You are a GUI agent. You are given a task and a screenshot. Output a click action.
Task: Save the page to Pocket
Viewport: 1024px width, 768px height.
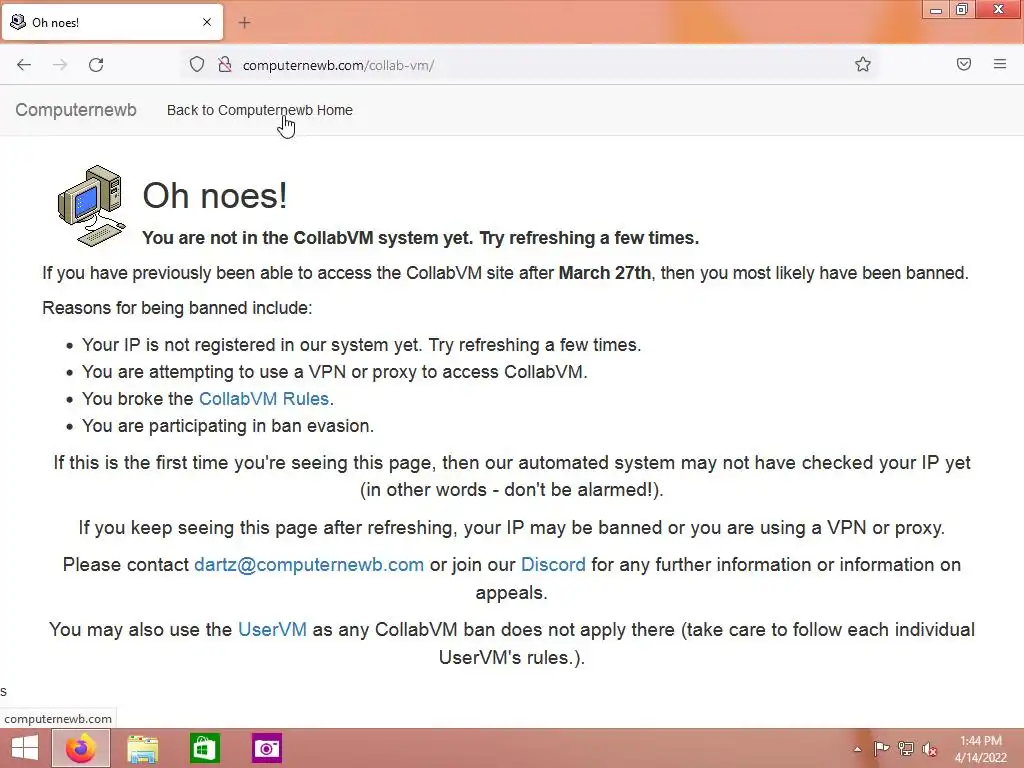(964, 64)
